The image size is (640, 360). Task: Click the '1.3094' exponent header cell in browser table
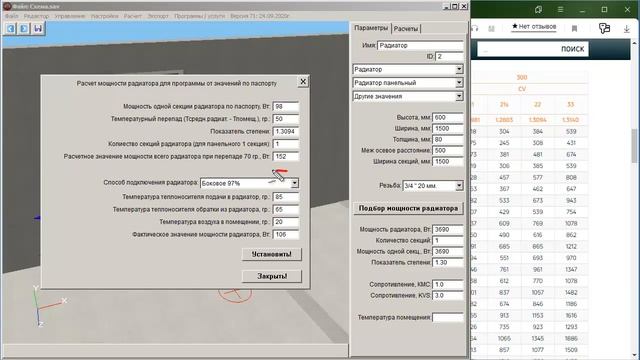point(537,120)
